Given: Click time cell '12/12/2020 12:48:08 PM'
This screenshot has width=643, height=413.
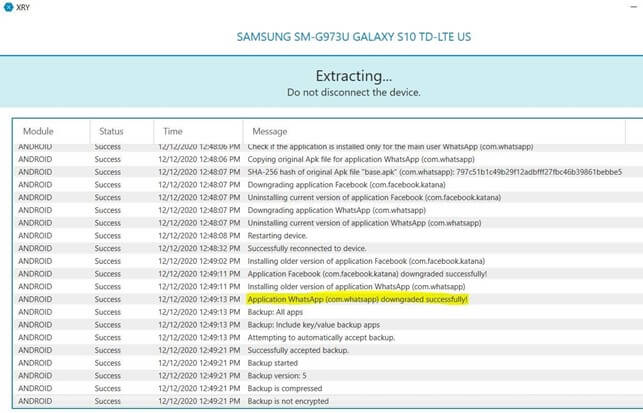Looking at the screenshot, I should pyautogui.click(x=199, y=236).
